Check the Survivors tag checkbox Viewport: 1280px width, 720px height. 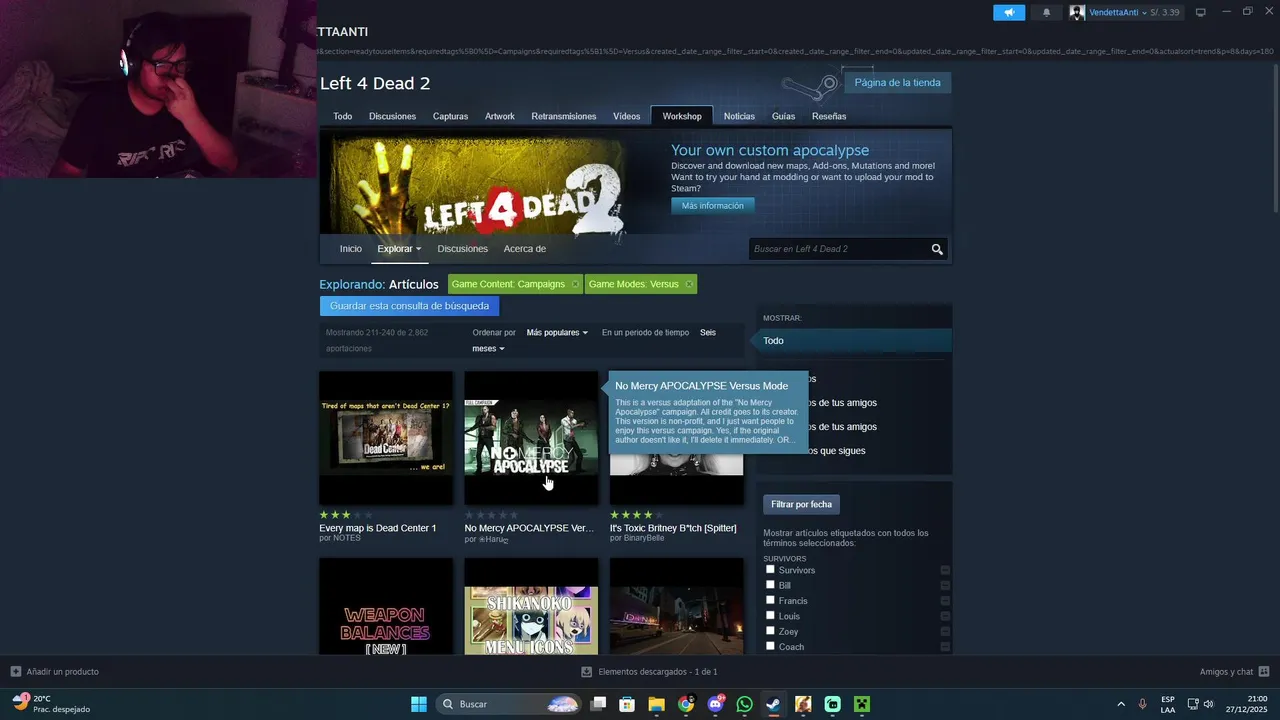pos(770,569)
